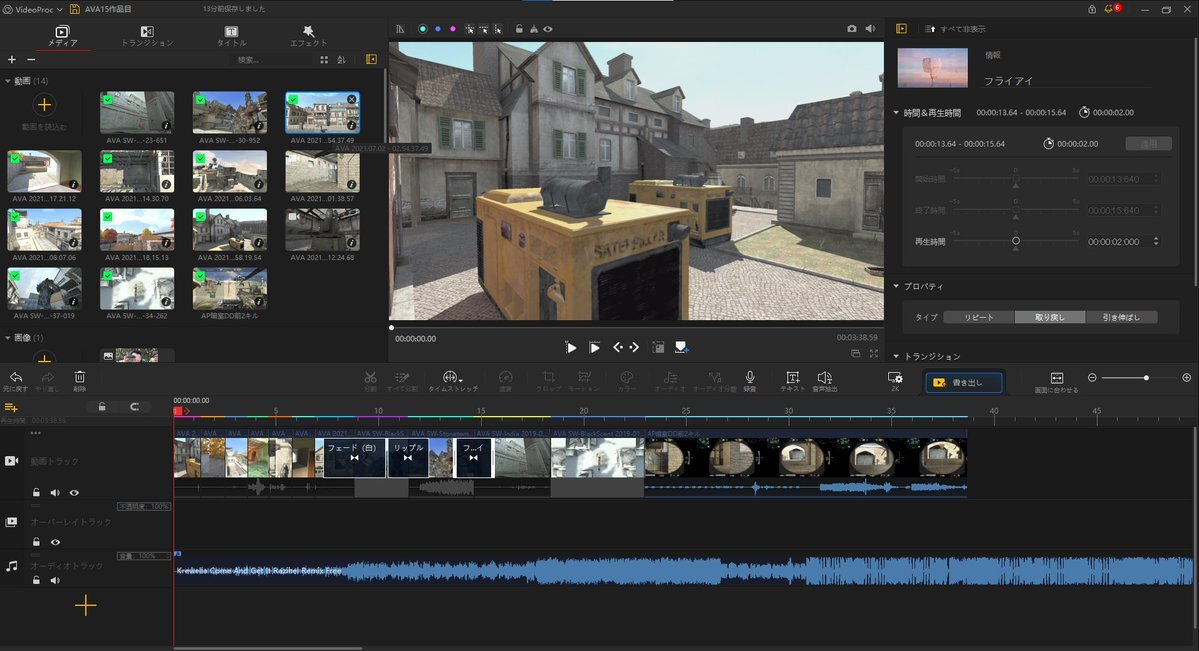Undo with the 元に戻す button
The width and height of the screenshot is (1199, 651).
[x=15, y=380]
